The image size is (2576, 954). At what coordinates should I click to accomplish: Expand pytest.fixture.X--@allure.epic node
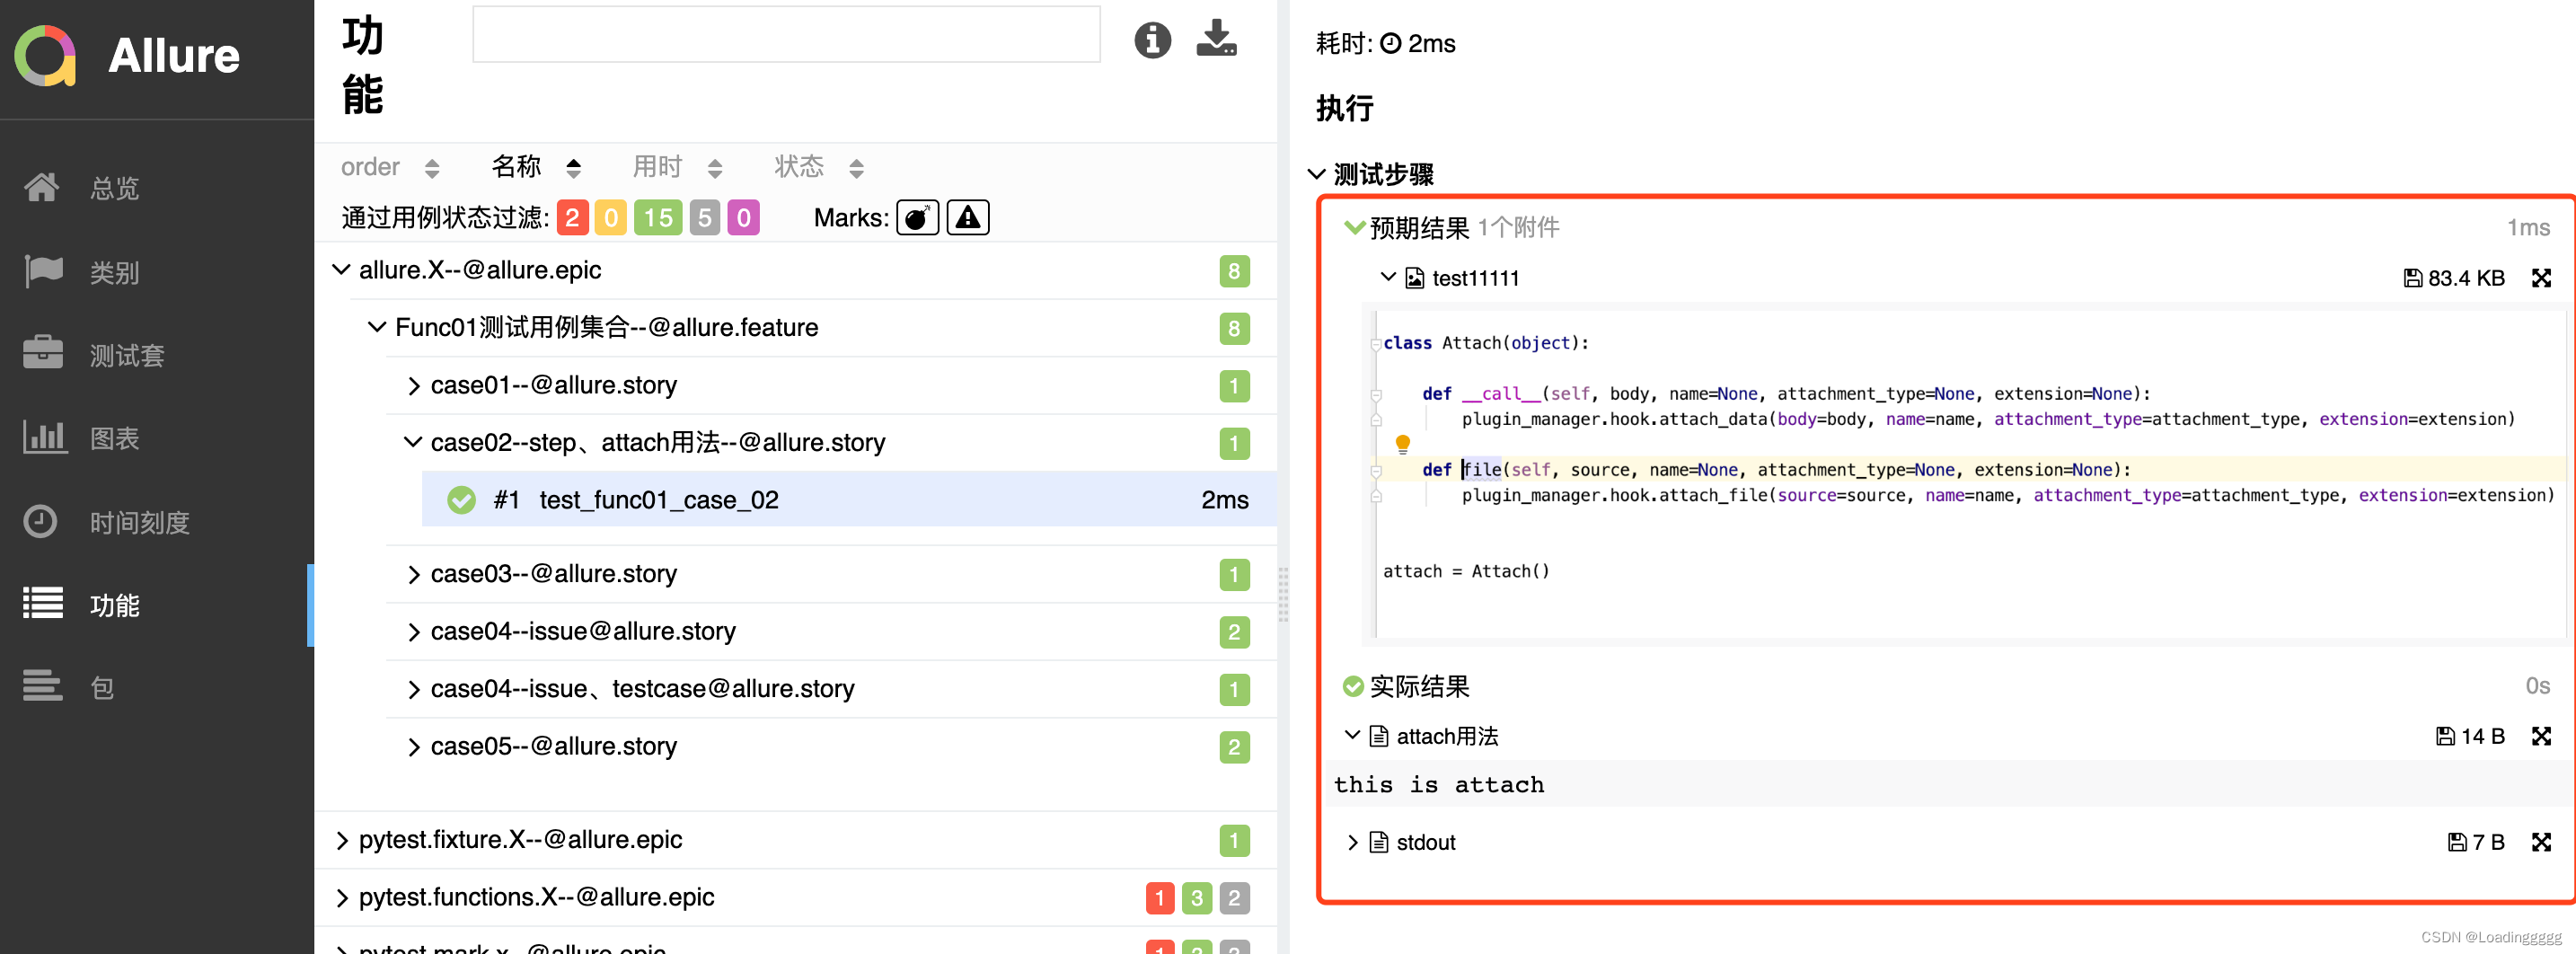(x=341, y=840)
